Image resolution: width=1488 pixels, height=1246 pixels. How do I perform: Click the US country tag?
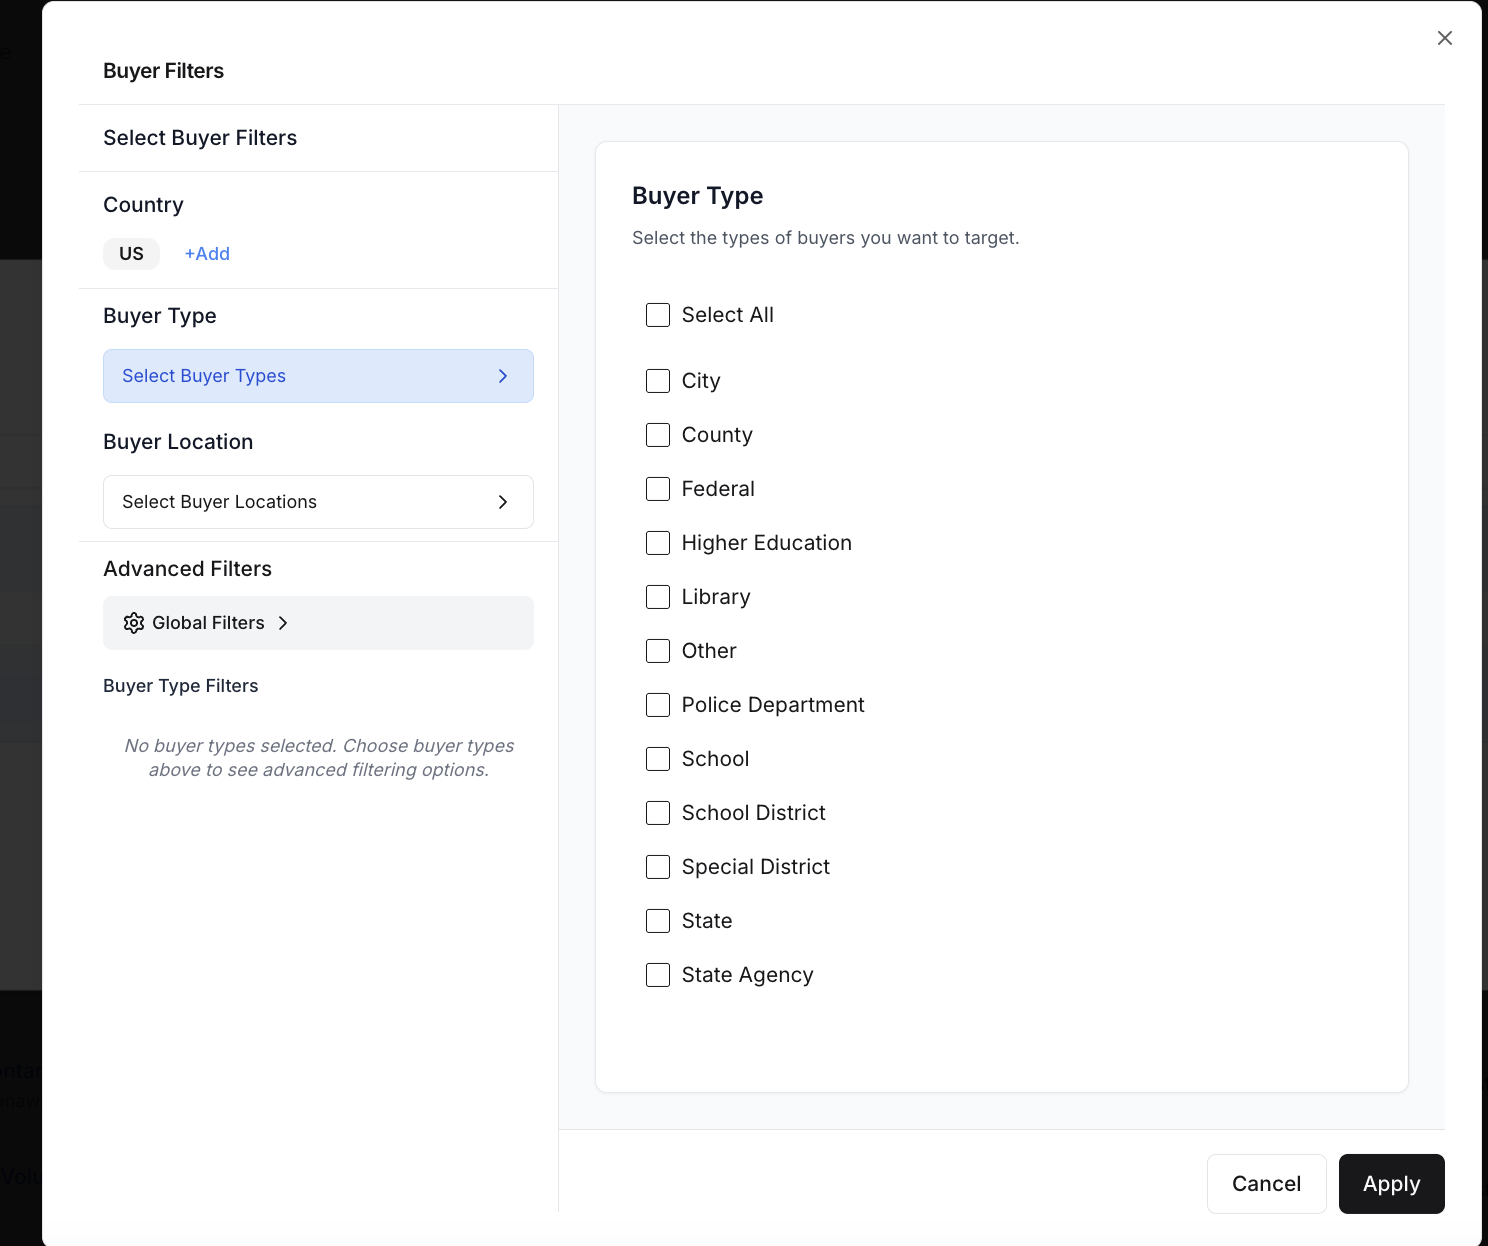131,253
